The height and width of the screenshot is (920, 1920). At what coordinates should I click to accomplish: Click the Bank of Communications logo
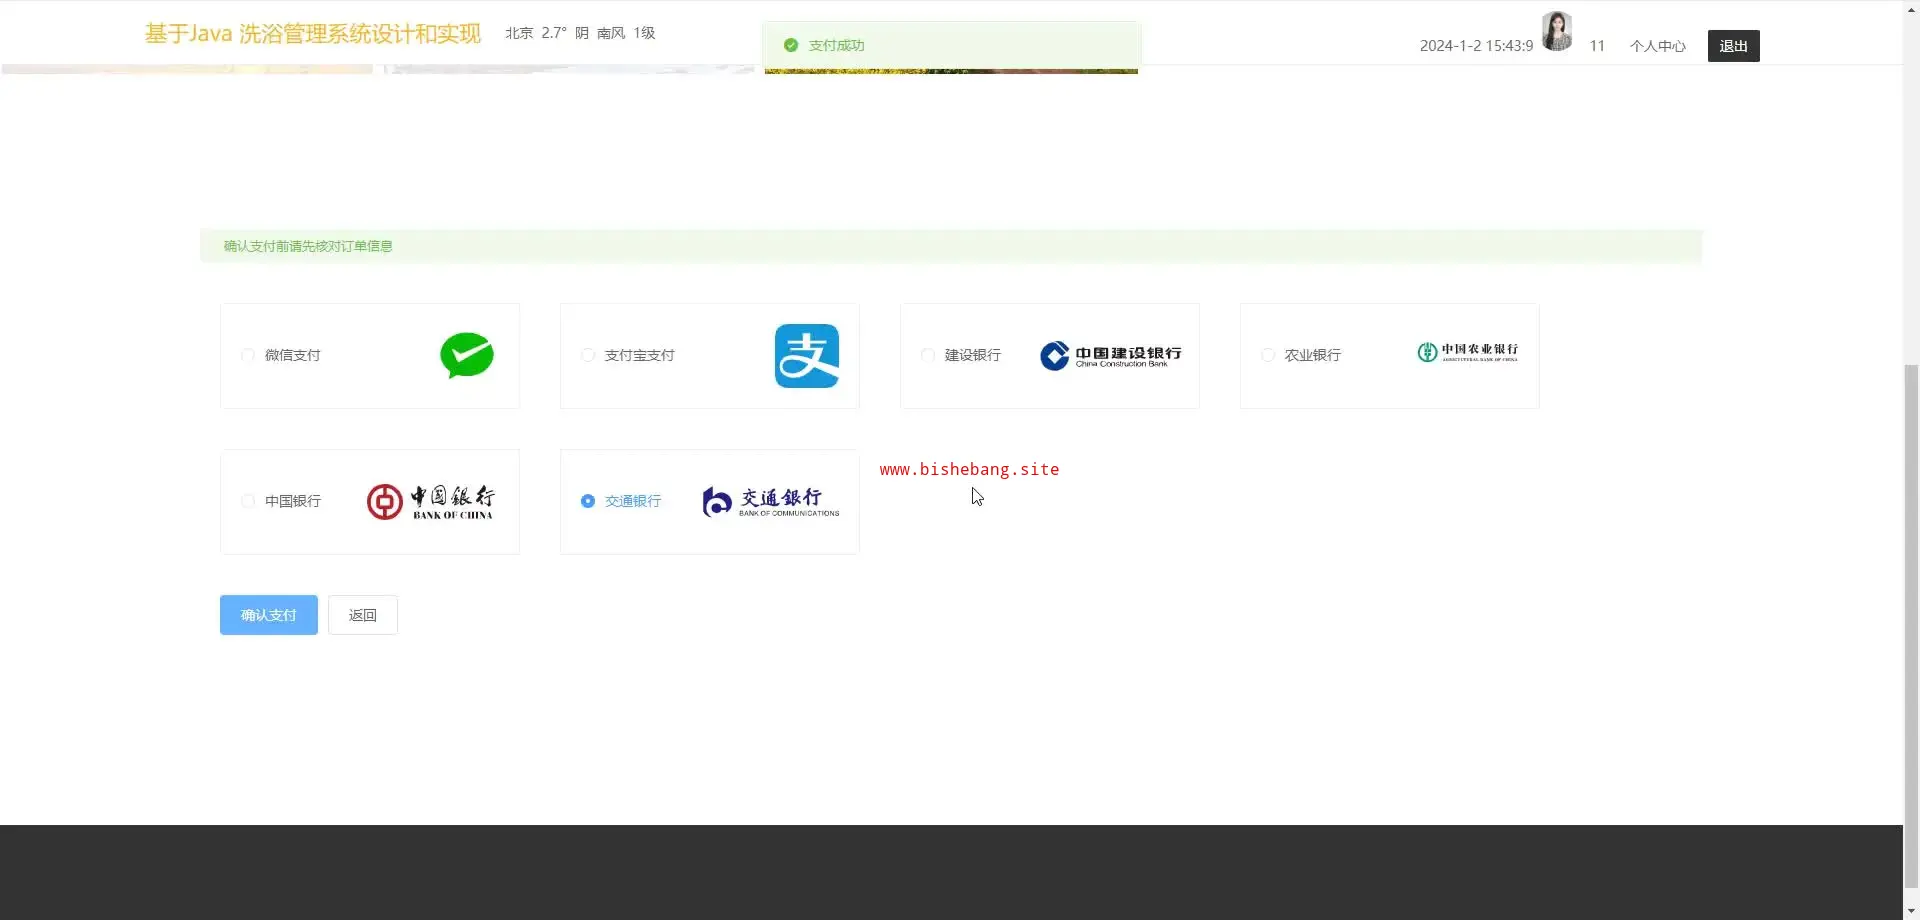771,502
